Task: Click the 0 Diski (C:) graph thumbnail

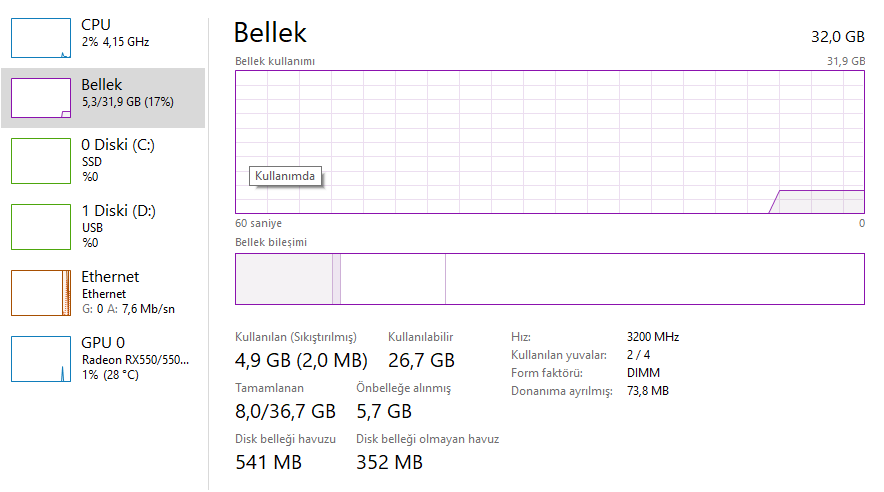Action: click(40, 161)
